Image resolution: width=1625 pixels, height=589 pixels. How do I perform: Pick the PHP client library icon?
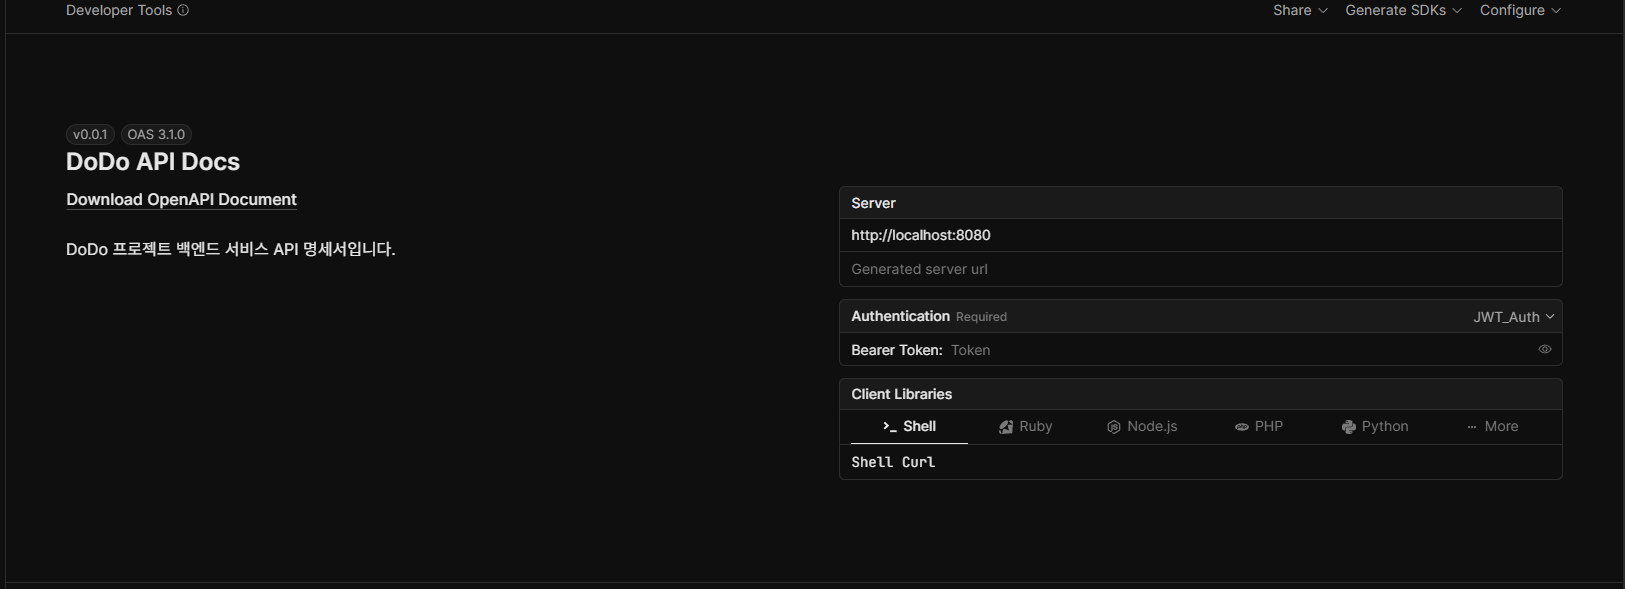coord(1241,427)
